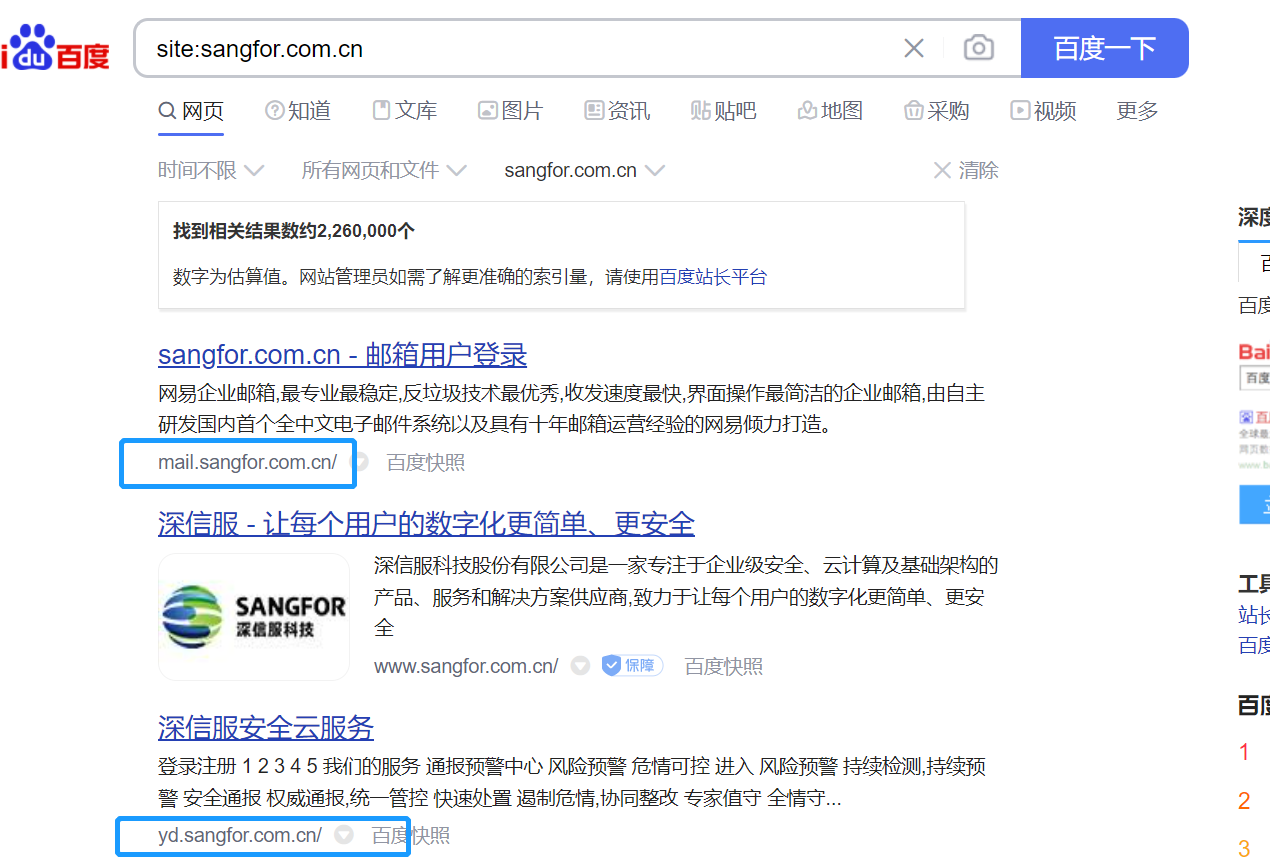Screen dimensions: 1270x858
Task: Open the 采购 tab
Action: [937, 111]
